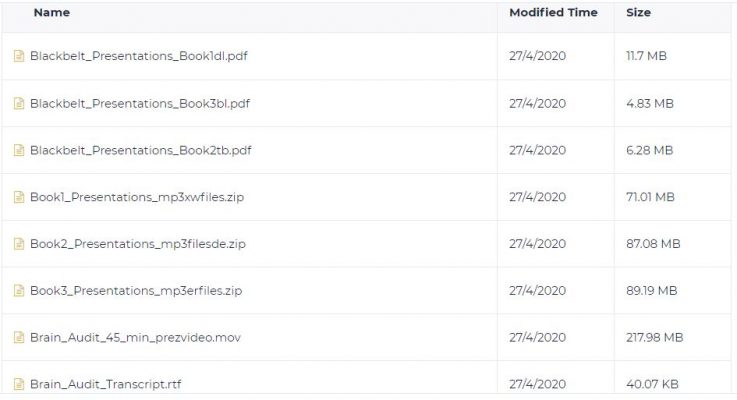
Task: Click file icon beside Blackbelt_Presentations_Book2tb.pdf
Action: (19, 150)
